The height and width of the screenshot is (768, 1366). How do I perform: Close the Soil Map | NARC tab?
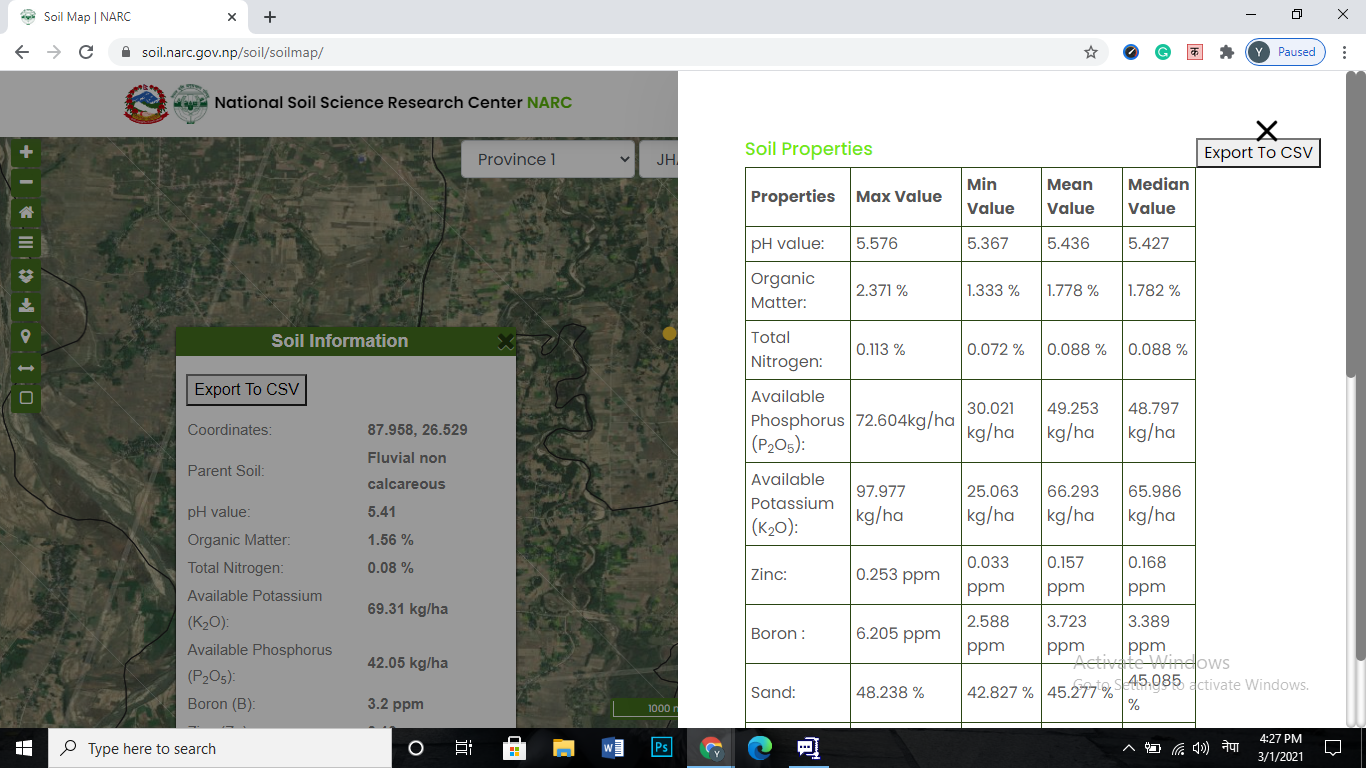click(232, 17)
